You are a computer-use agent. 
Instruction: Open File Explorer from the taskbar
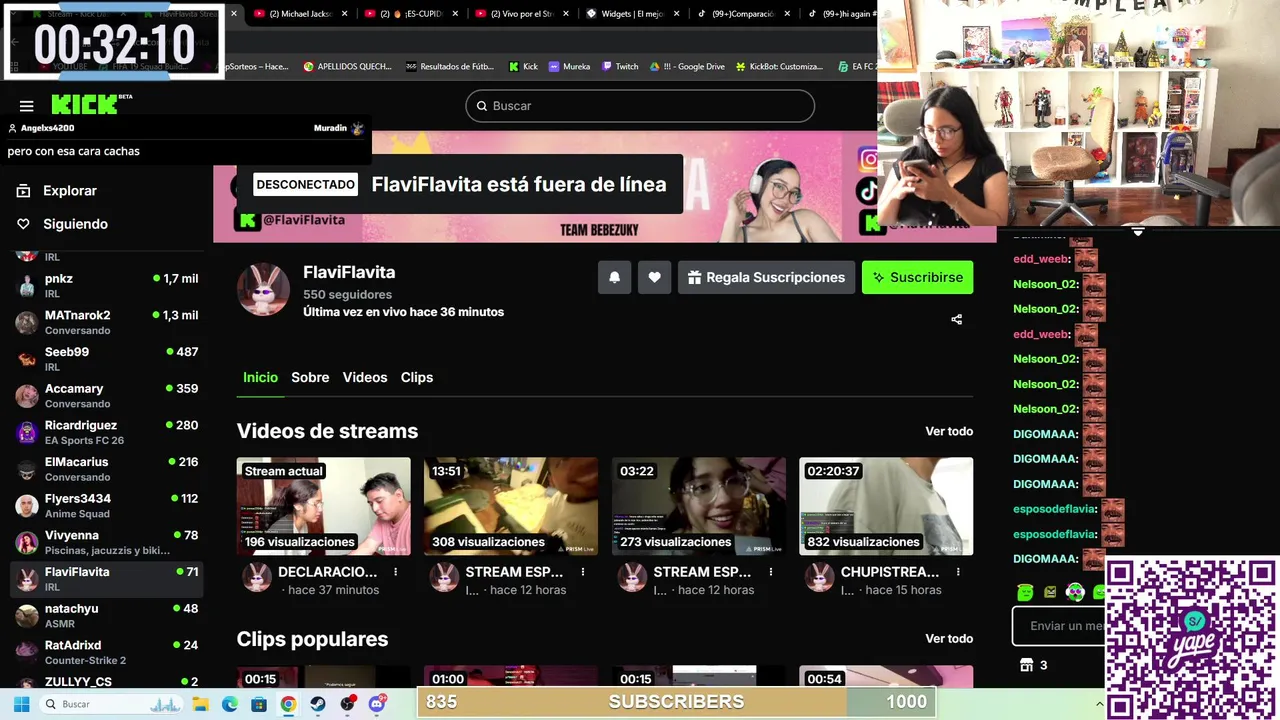[x=200, y=704]
